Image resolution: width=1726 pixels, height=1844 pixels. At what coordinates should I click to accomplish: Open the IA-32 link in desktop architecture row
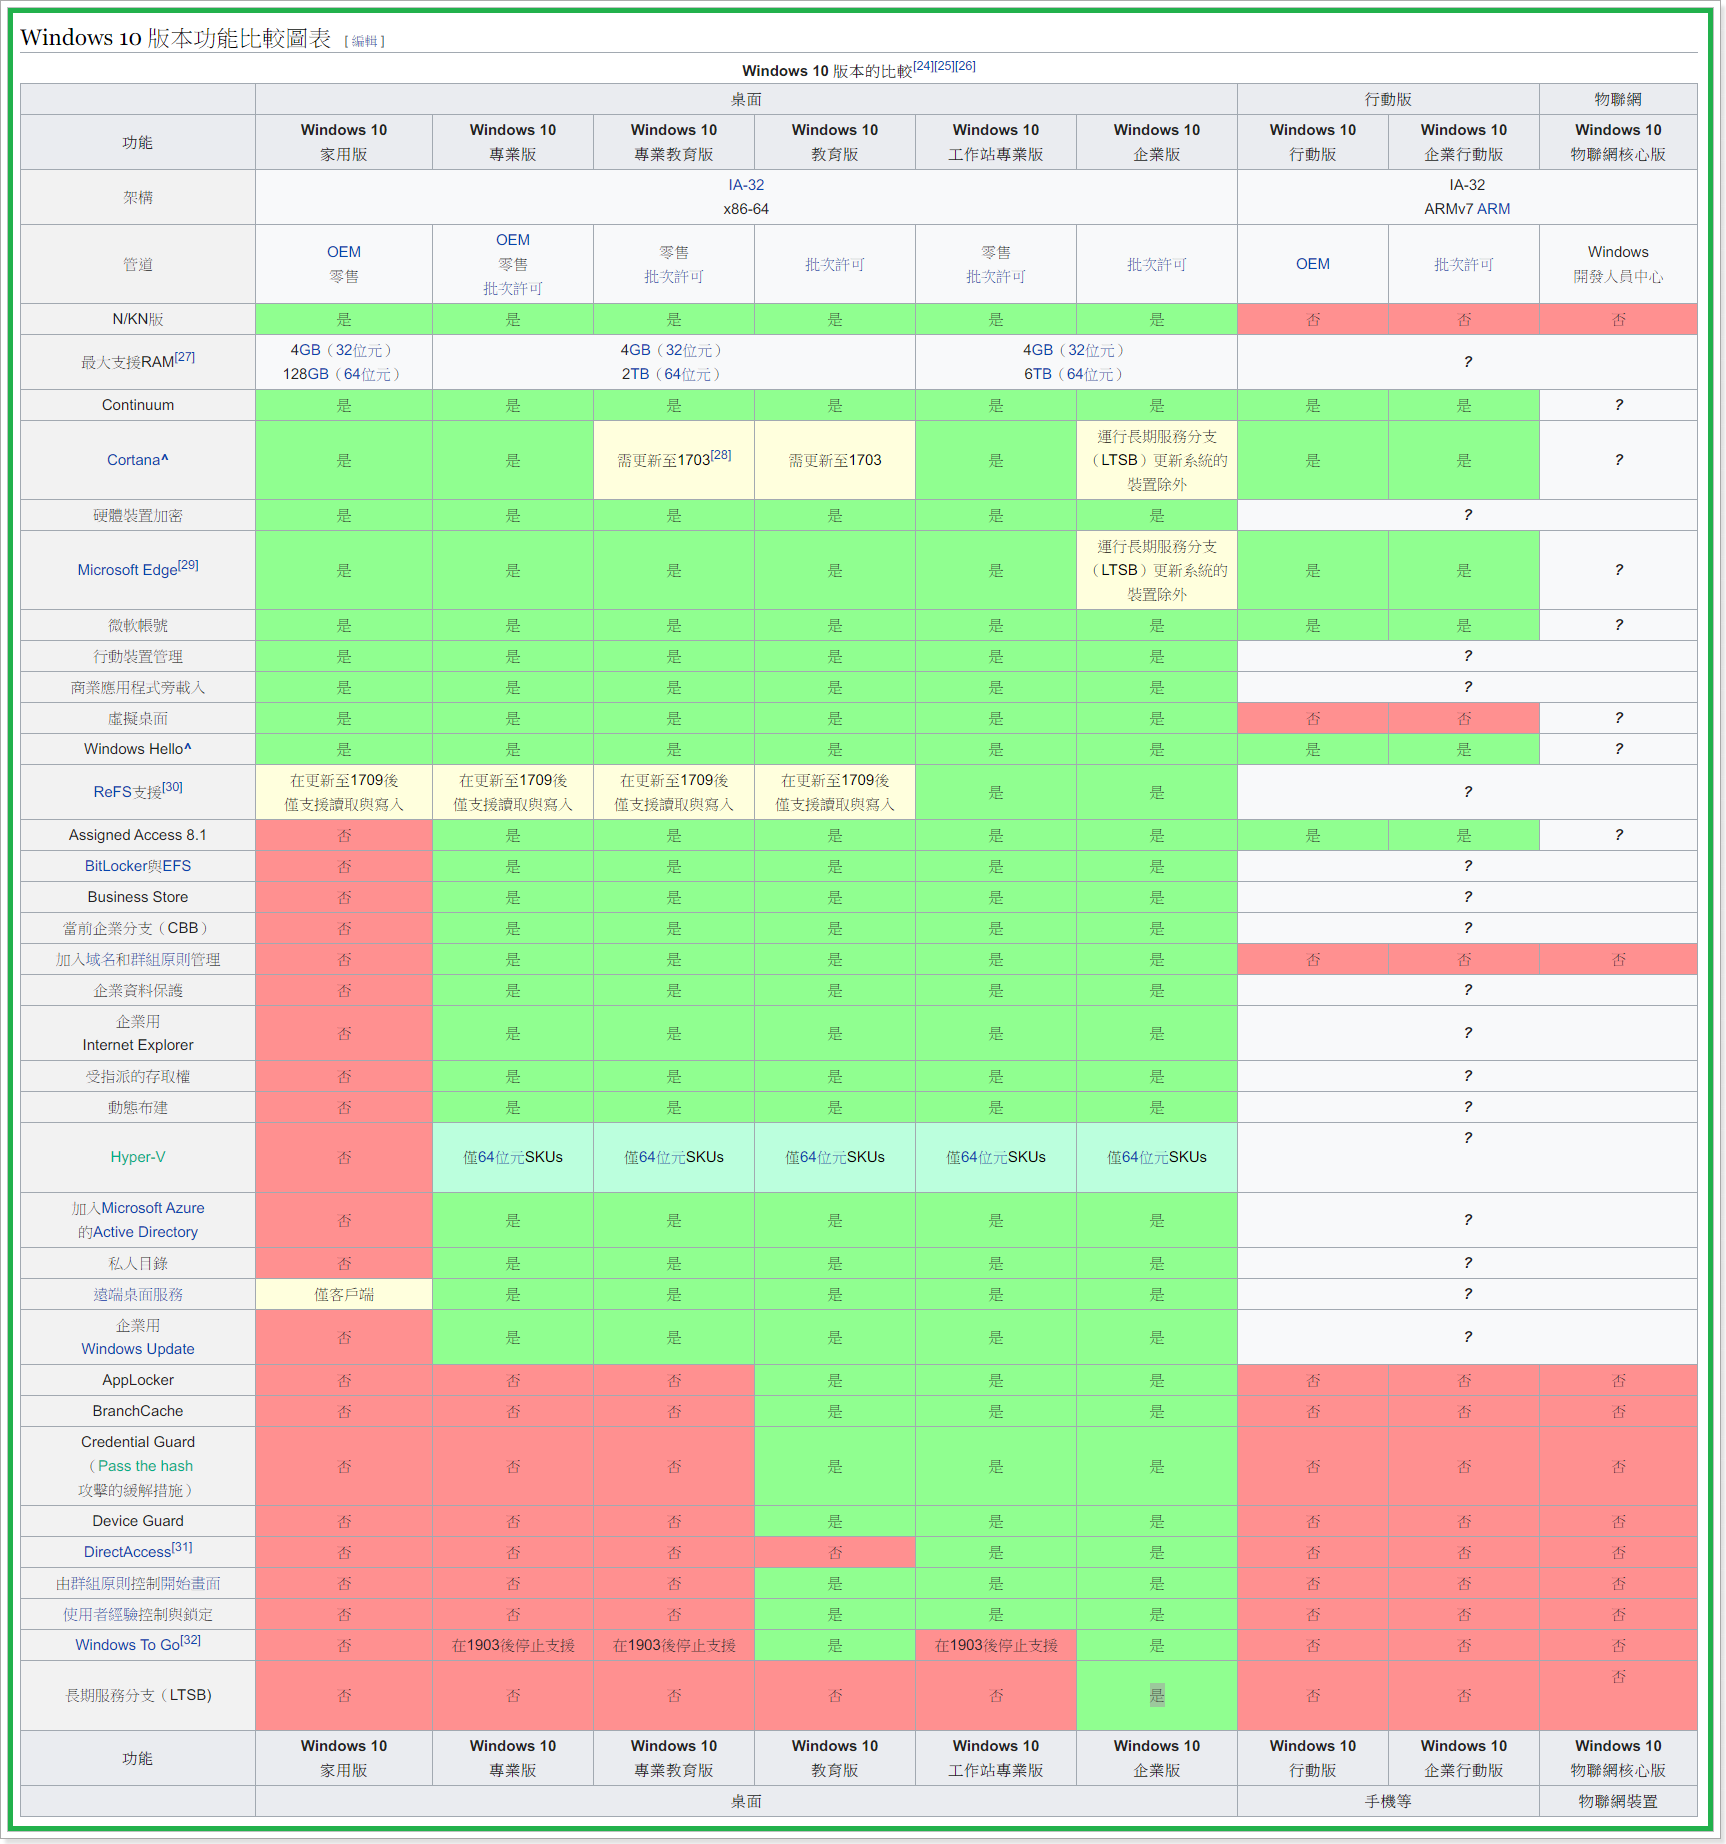(x=746, y=185)
